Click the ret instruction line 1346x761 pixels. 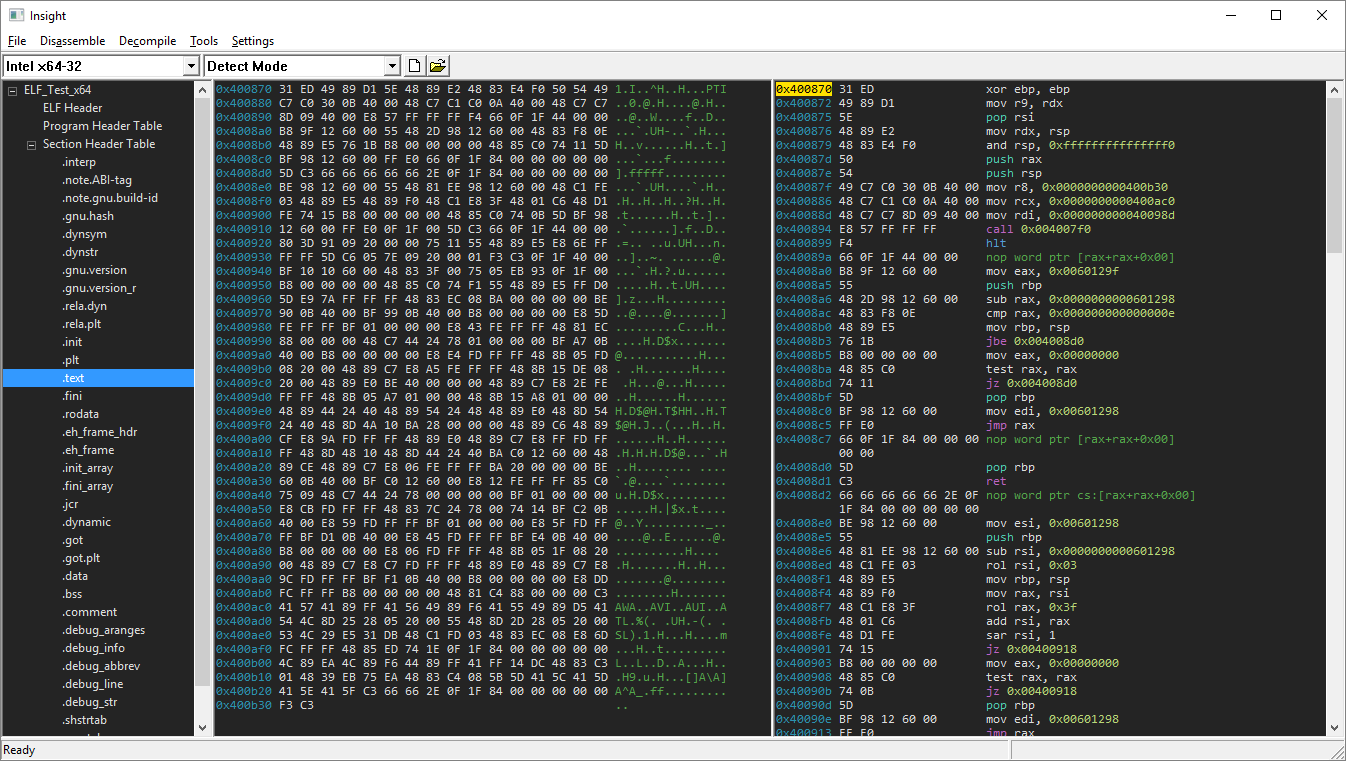[995, 481]
